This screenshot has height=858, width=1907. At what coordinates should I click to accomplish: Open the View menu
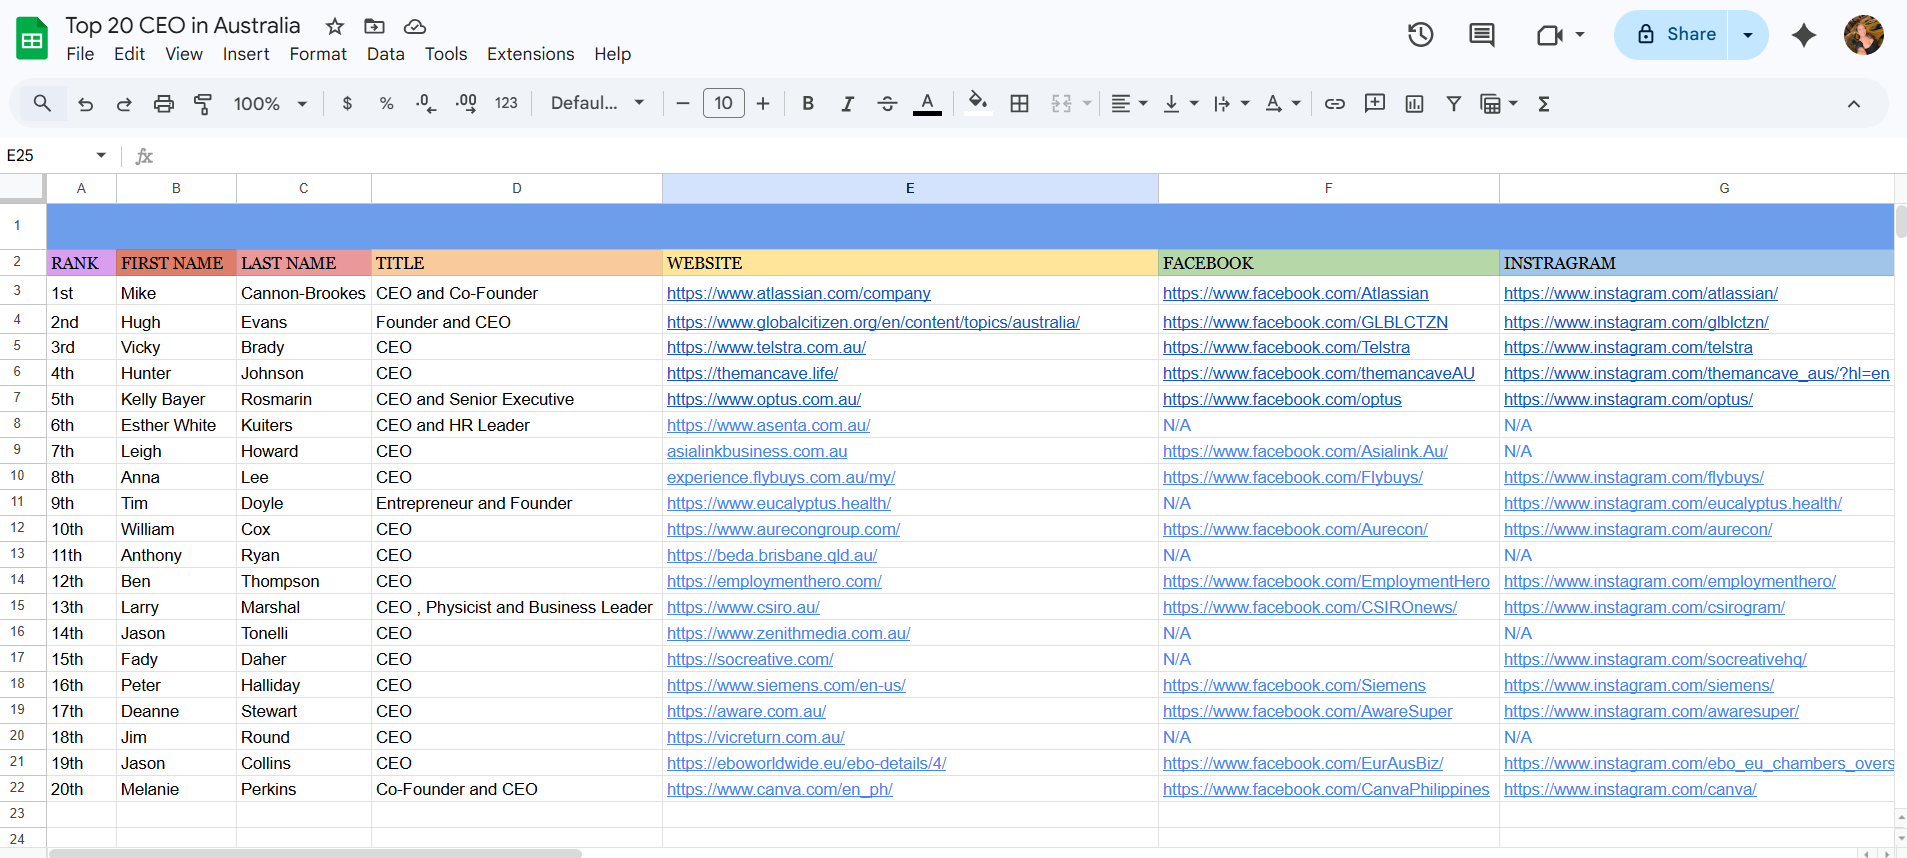[x=184, y=54]
